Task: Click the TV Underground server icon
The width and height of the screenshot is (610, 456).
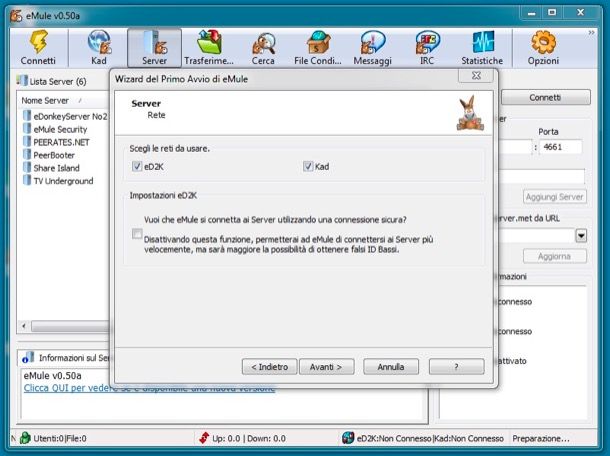Action: pos(26,180)
